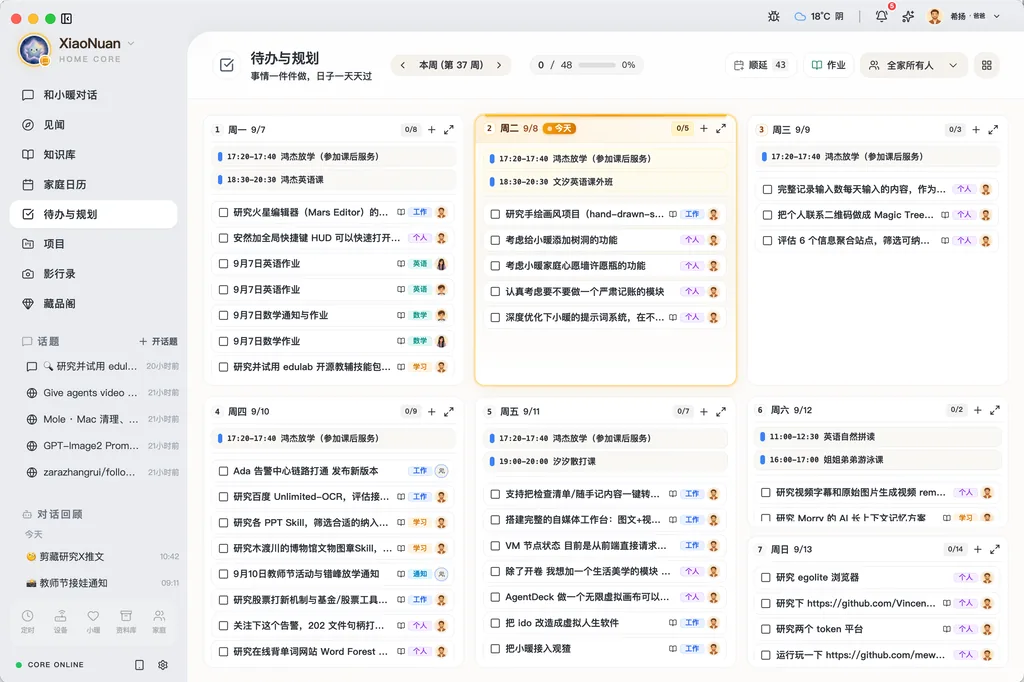This screenshot has height=682, width=1024.
Task: Click the 顺延 43 postponed button
Action: (760, 65)
